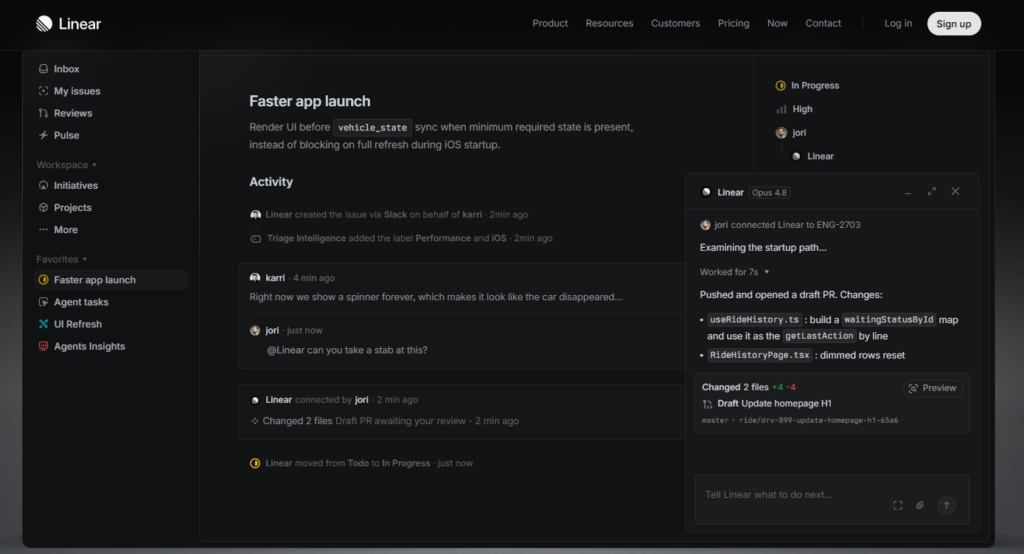Open the Resources menu
Viewport: 1024px width, 554px height.
point(609,24)
